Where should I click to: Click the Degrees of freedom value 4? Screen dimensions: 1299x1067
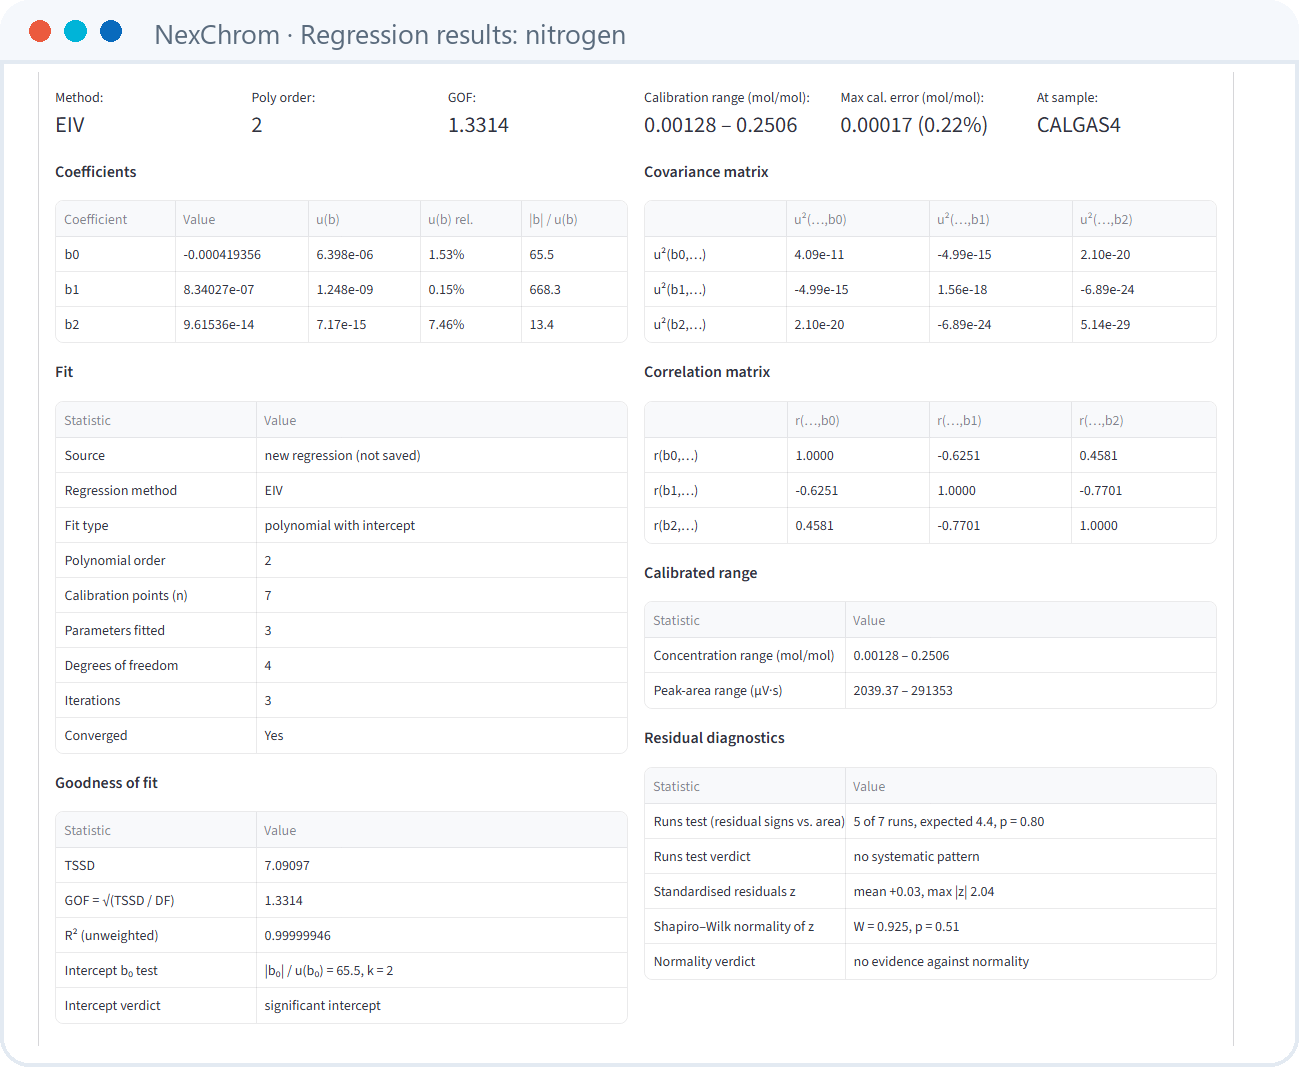(268, 666)
